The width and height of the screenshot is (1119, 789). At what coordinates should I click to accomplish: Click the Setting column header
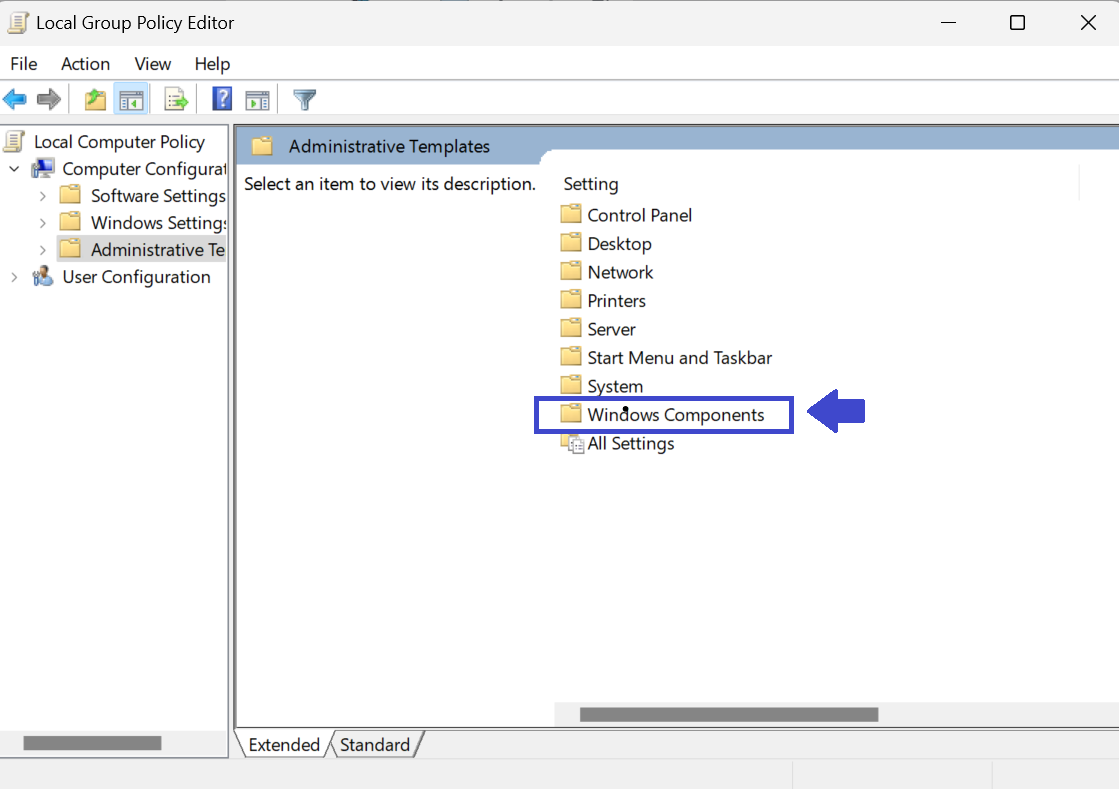[x=591, y=184]
